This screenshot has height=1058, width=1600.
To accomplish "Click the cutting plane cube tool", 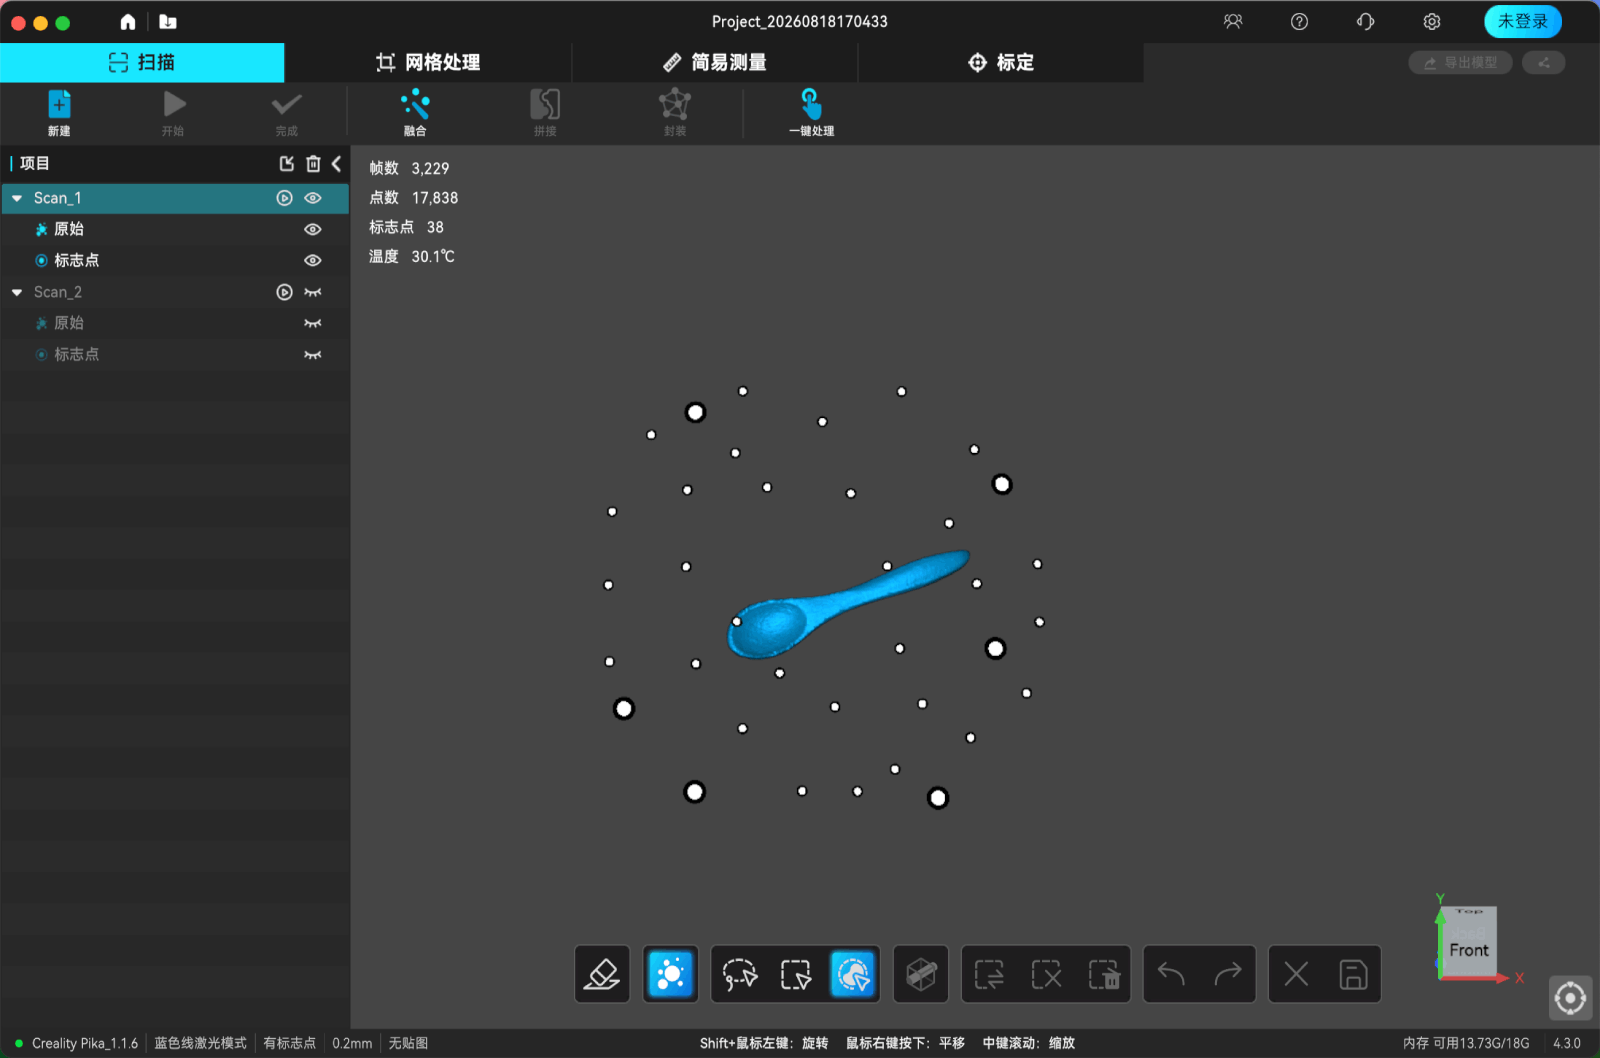I will click(x=921, y=974).
